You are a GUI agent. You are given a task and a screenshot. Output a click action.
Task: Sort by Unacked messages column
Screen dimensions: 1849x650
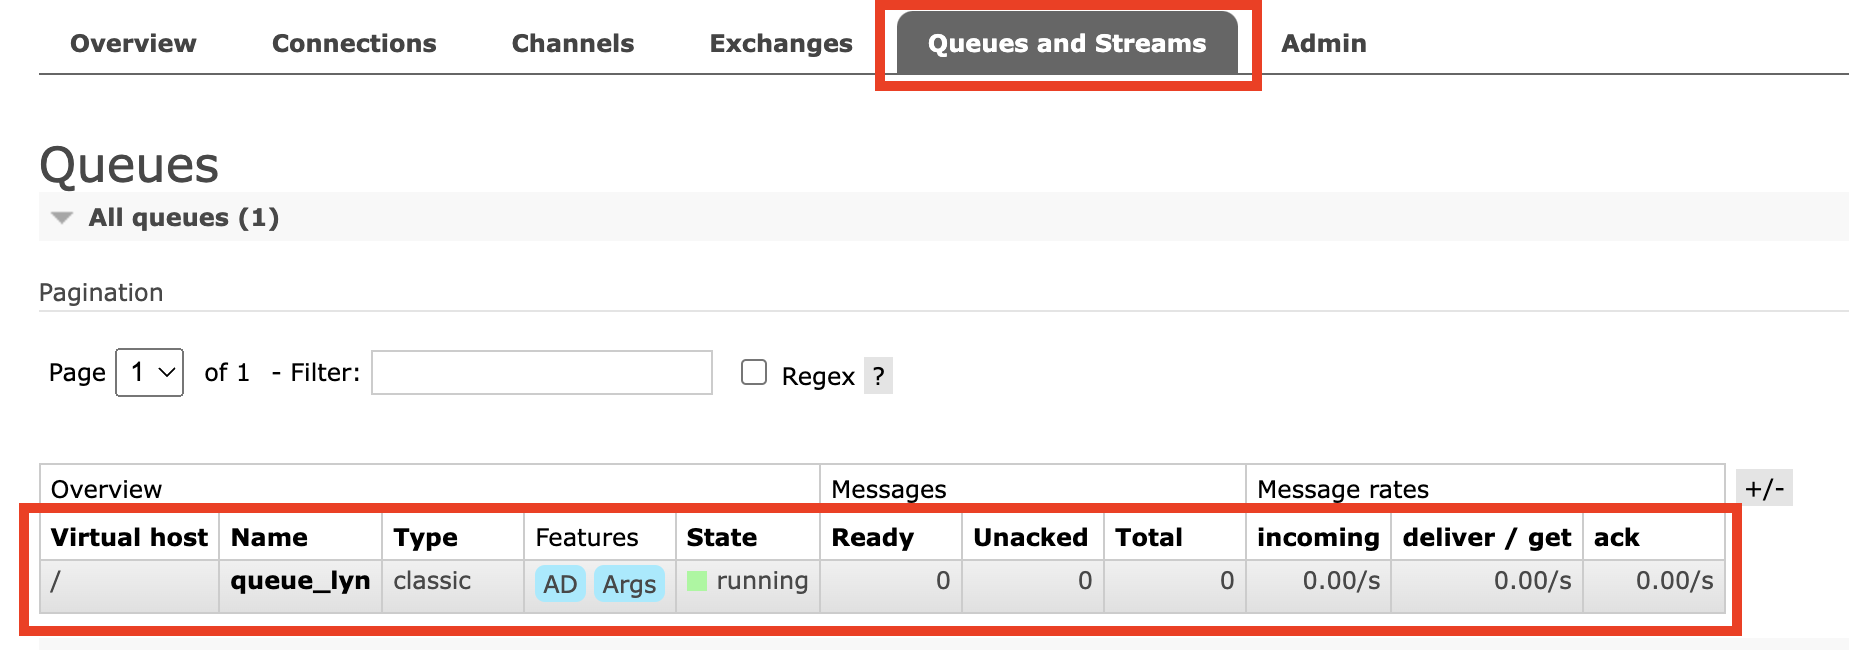(1030, 537)
